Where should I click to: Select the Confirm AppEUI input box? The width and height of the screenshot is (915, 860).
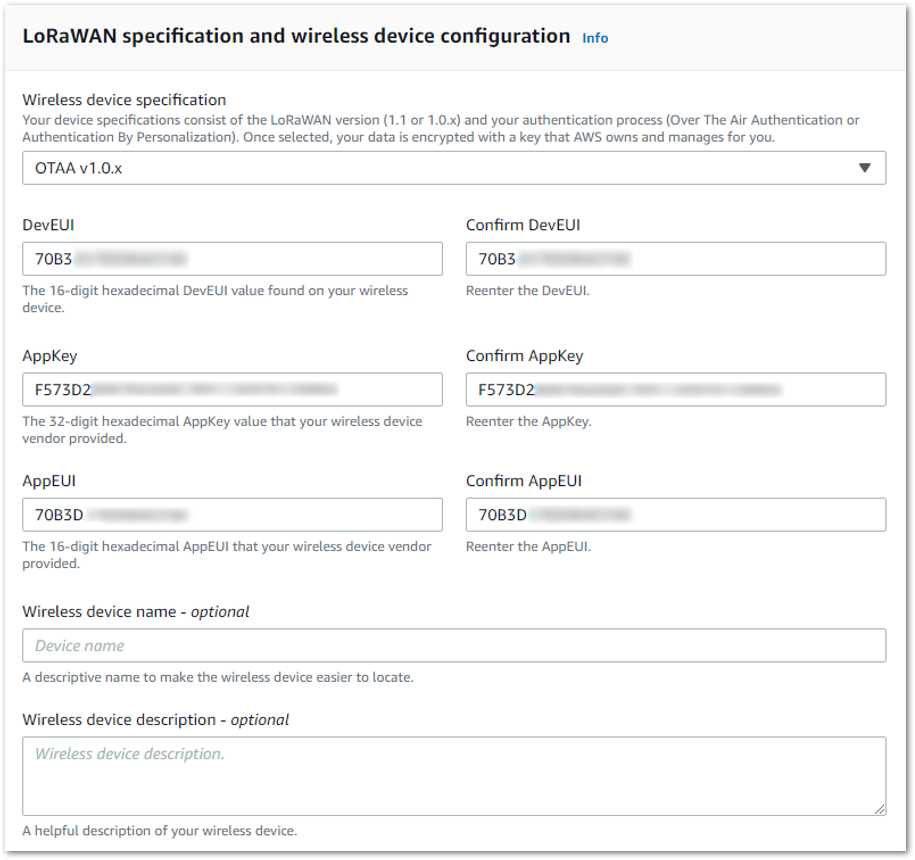[676, 515]
